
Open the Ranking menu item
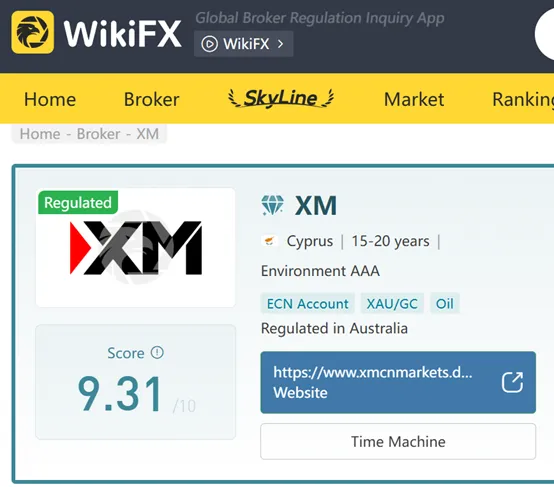(x=523, y=99)
